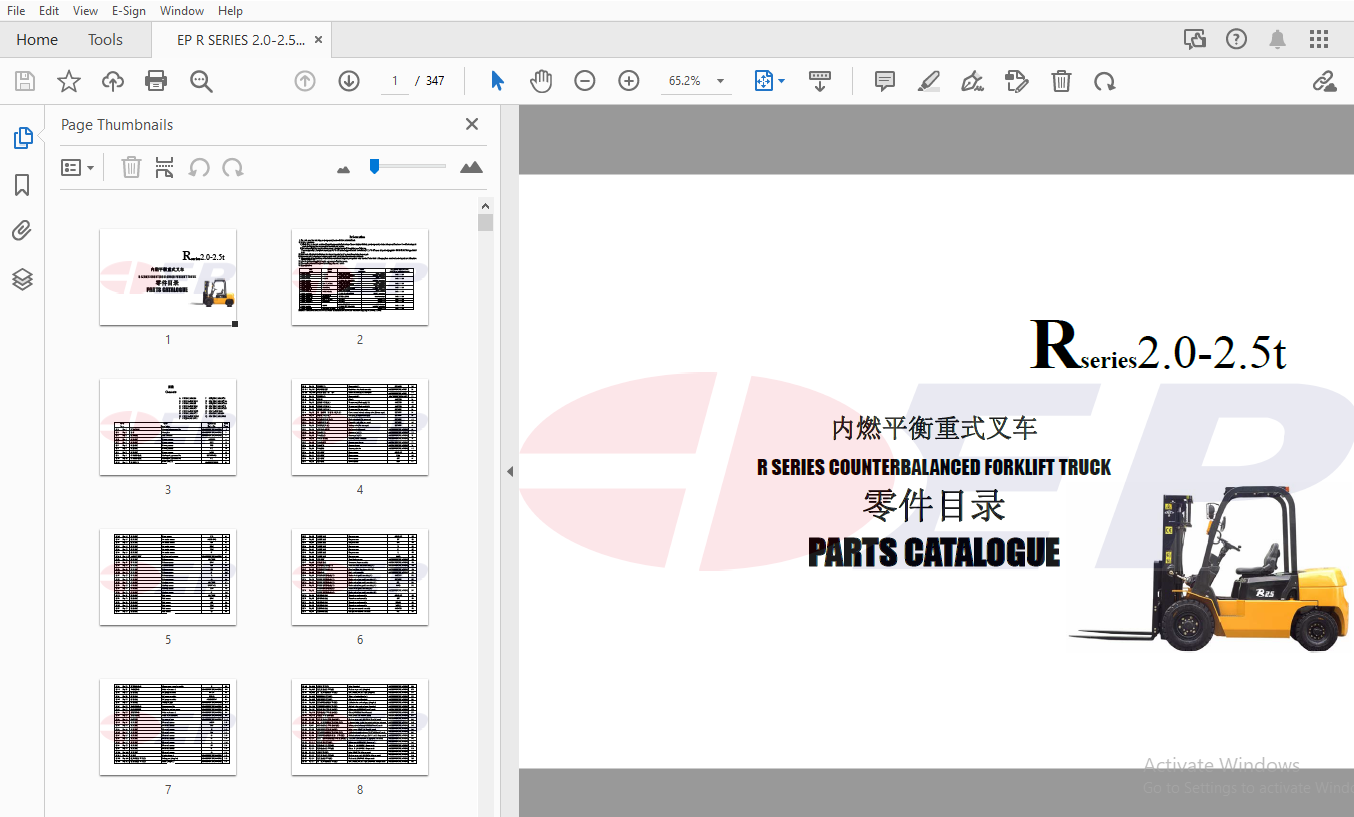The image size is (1354, 817).
Task: Open the fit page options dropdown
Action: [x=769, y=81]
